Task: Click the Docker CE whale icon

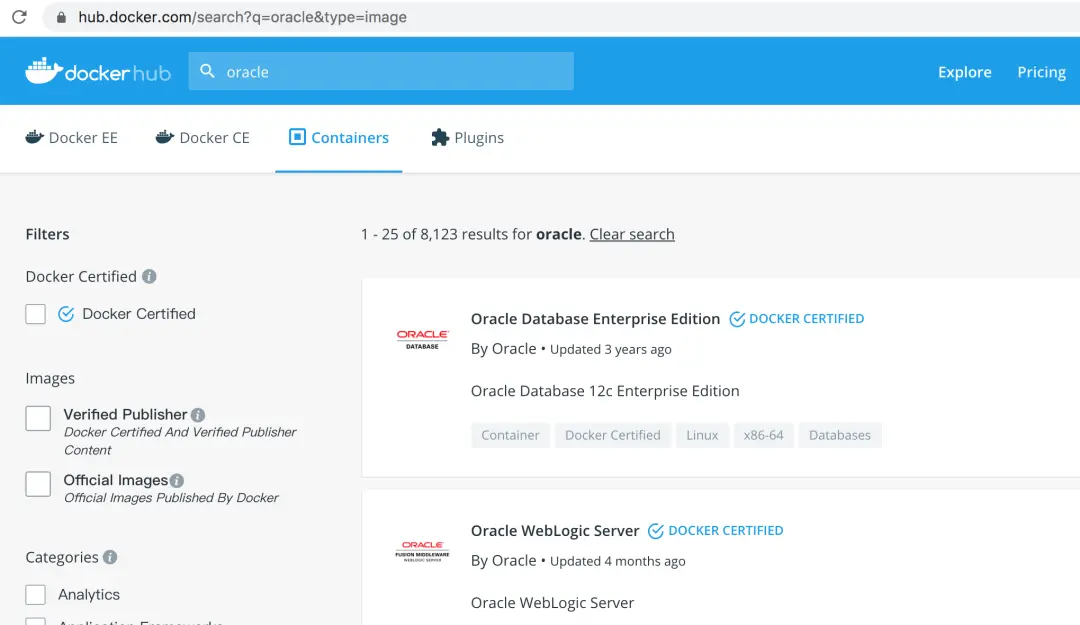Action: point(165,137)
